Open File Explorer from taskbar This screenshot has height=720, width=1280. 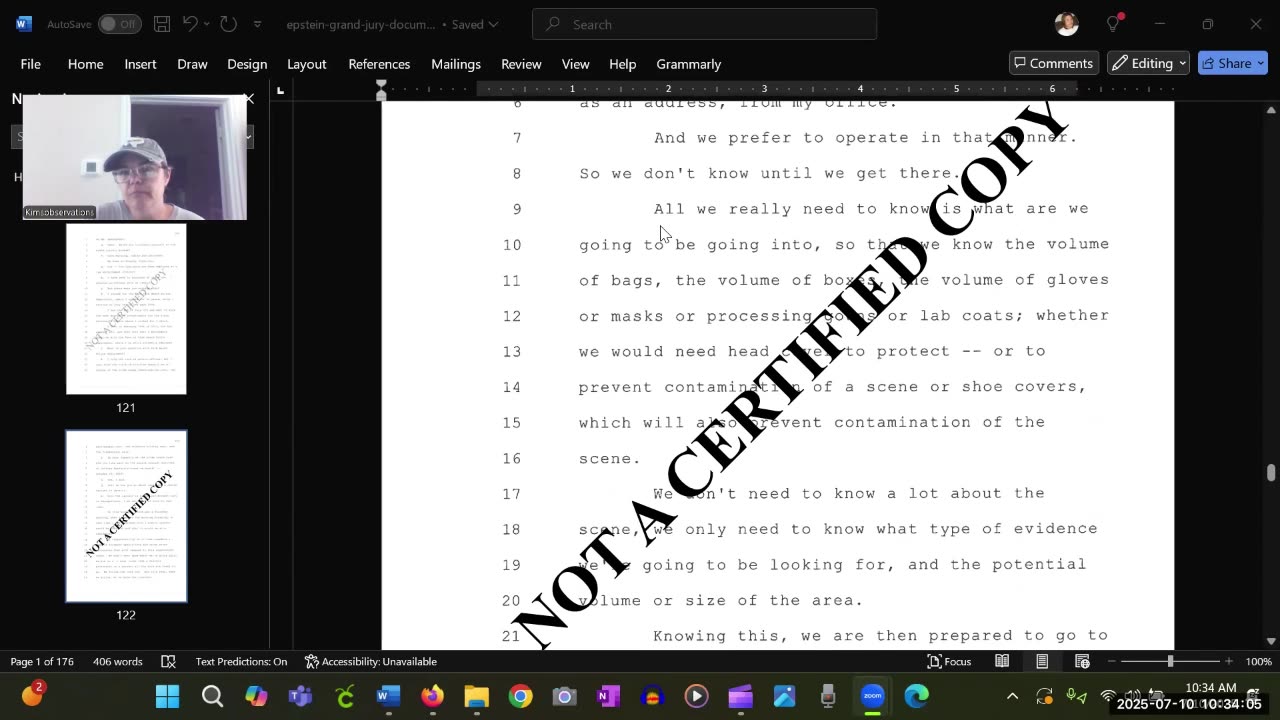(476, 696)
